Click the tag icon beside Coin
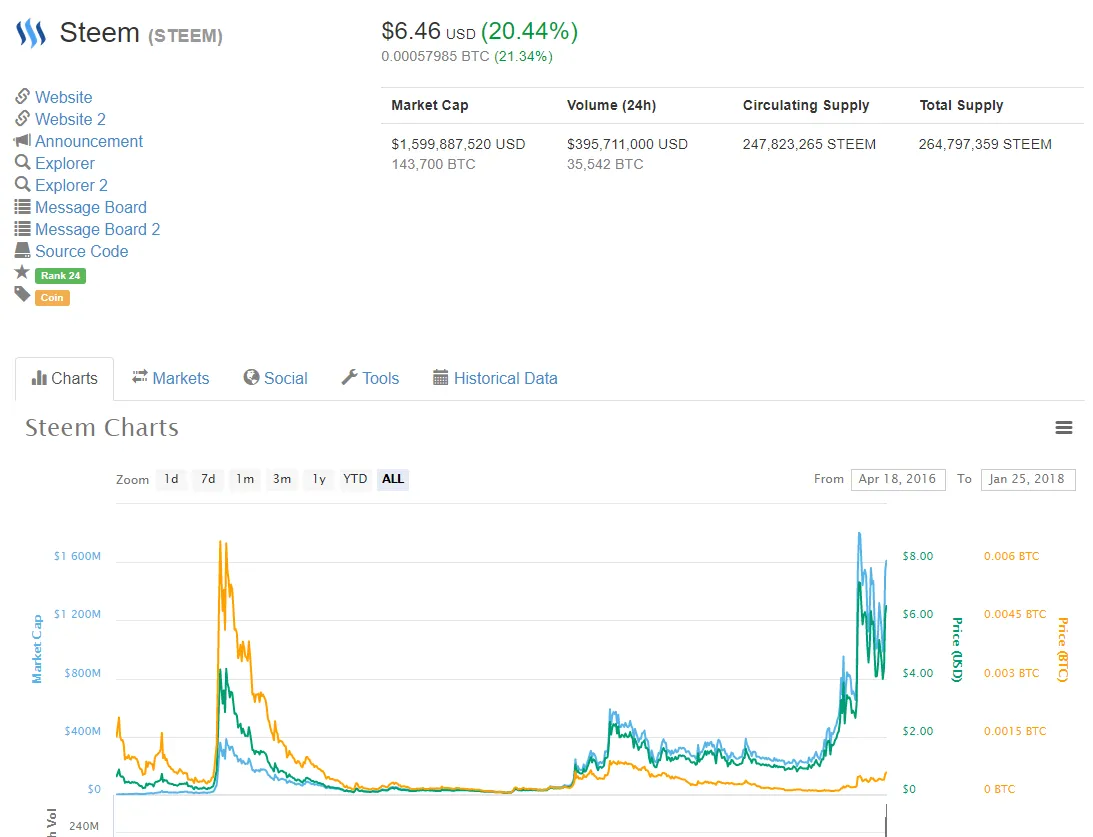Screen dimensions: 1093x837 (x=22, y=294)
